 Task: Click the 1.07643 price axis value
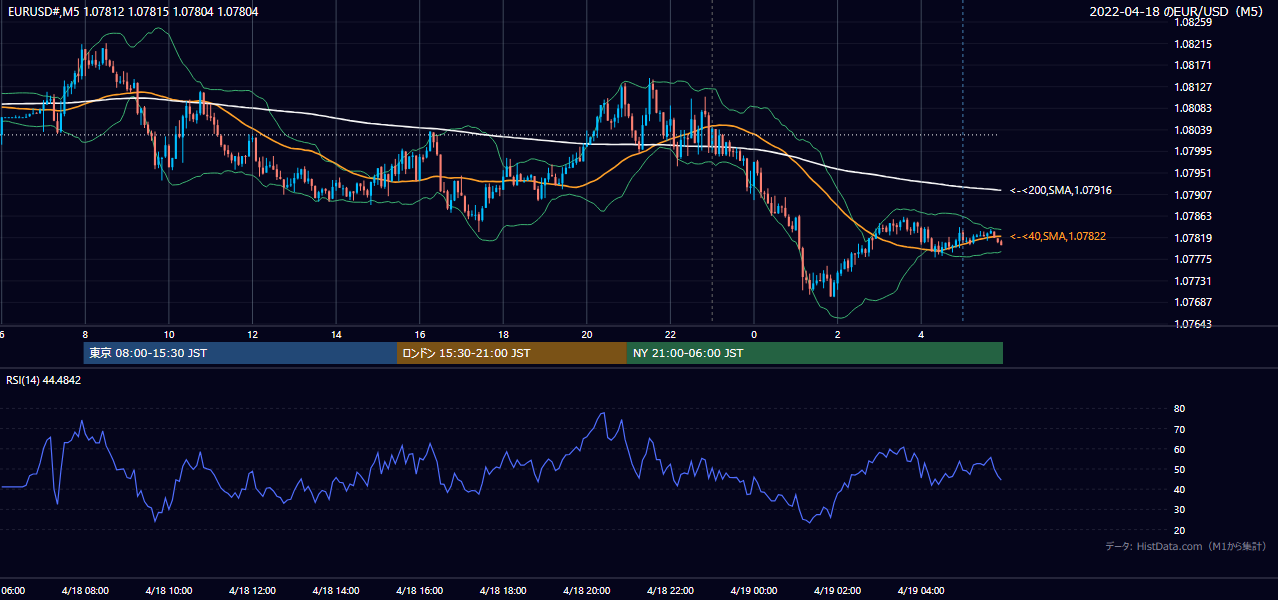coord(1192,324)
